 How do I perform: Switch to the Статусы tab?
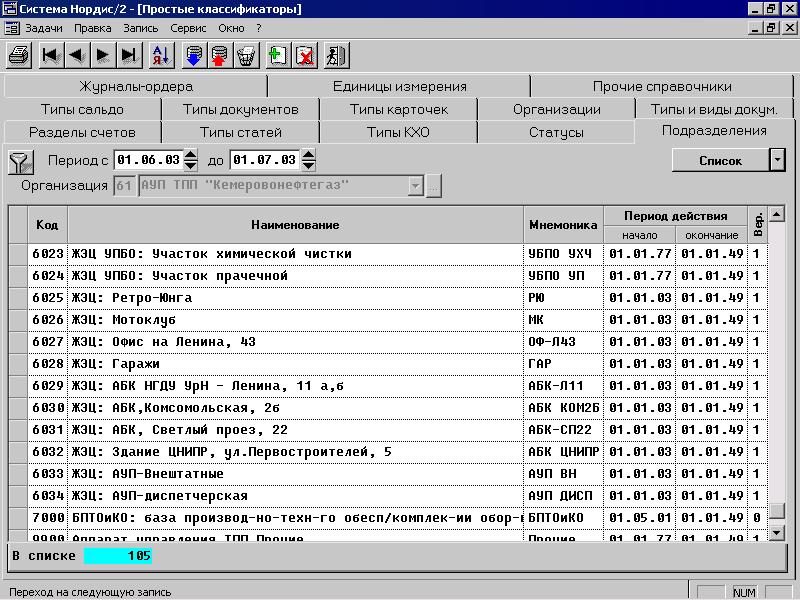tap(557, 132)
